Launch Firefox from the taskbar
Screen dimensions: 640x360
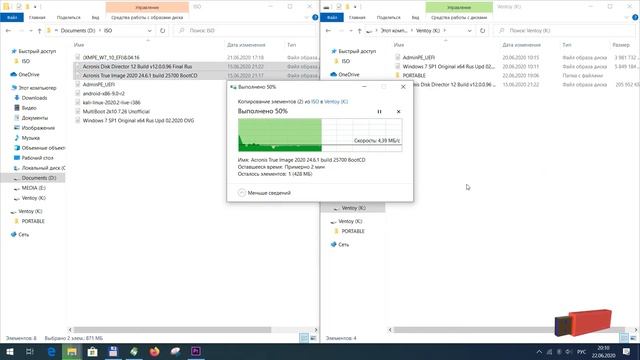tap(154, 351)
